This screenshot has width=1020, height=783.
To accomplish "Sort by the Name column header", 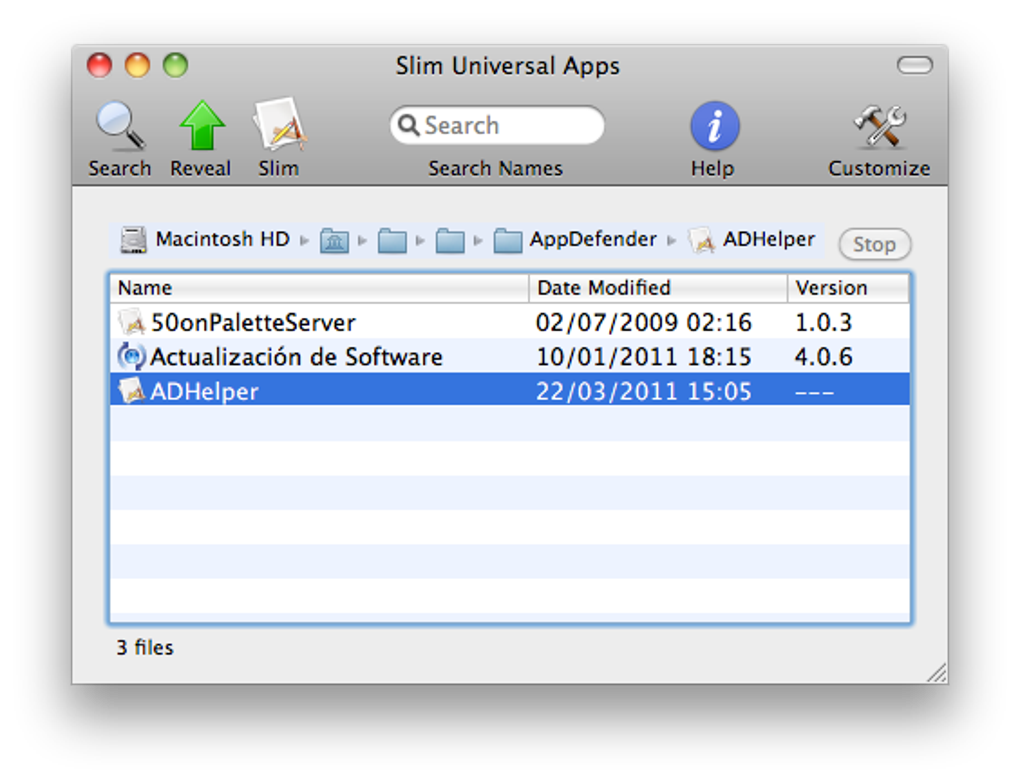I will coord(319,287).
